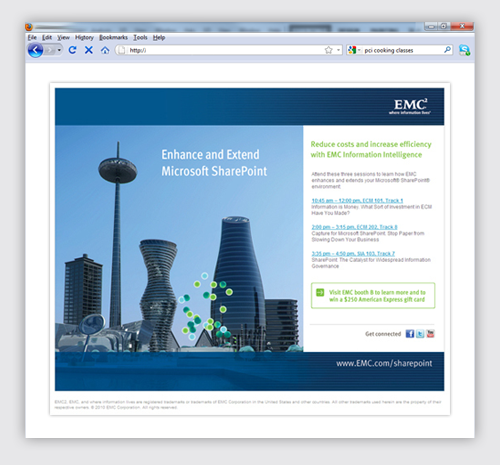Open the View menu
Viewport: 500px width, 465px height.
63,37
